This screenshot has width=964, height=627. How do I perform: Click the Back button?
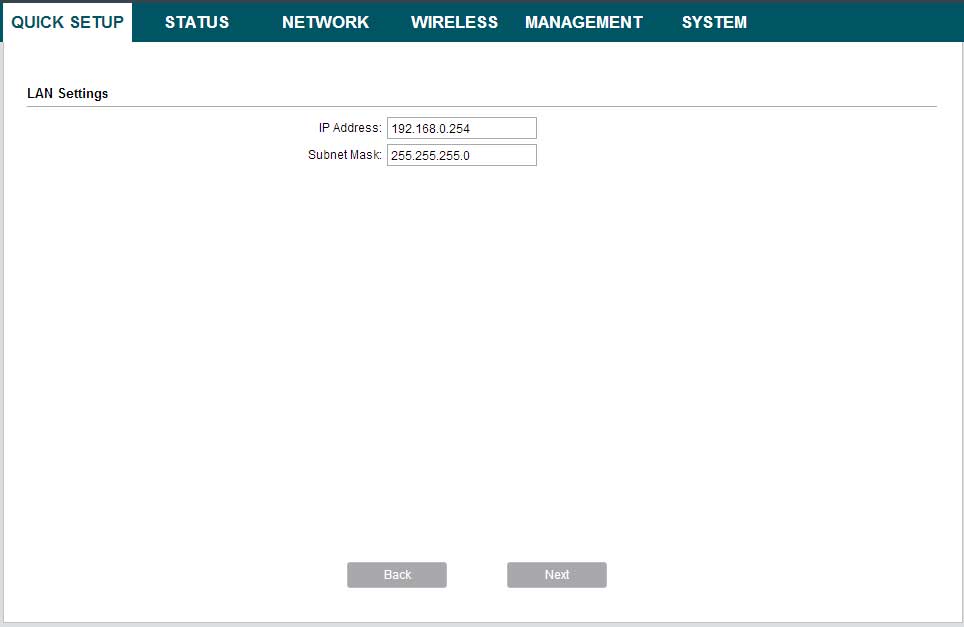[397, 575]
